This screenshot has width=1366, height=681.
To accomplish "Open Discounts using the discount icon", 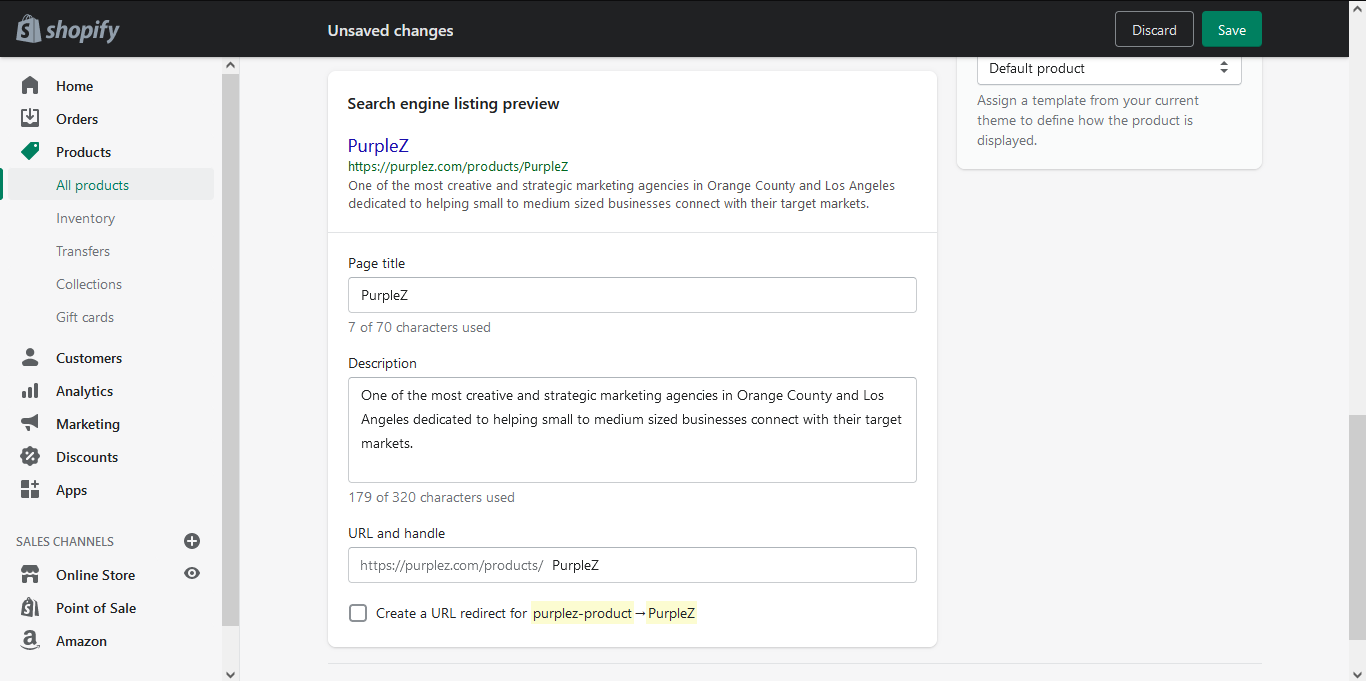I will click(31, 456).
